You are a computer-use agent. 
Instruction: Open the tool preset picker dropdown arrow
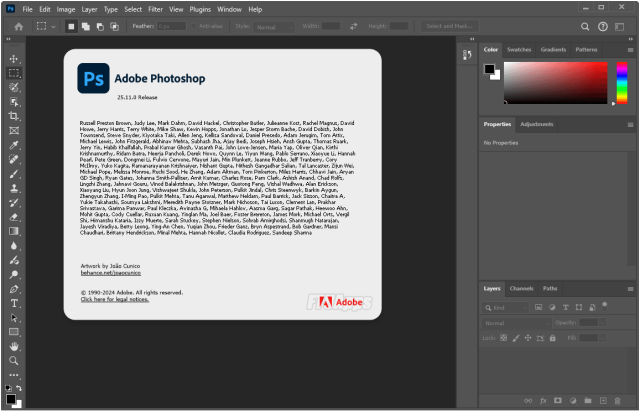click(x=53, y=27)
